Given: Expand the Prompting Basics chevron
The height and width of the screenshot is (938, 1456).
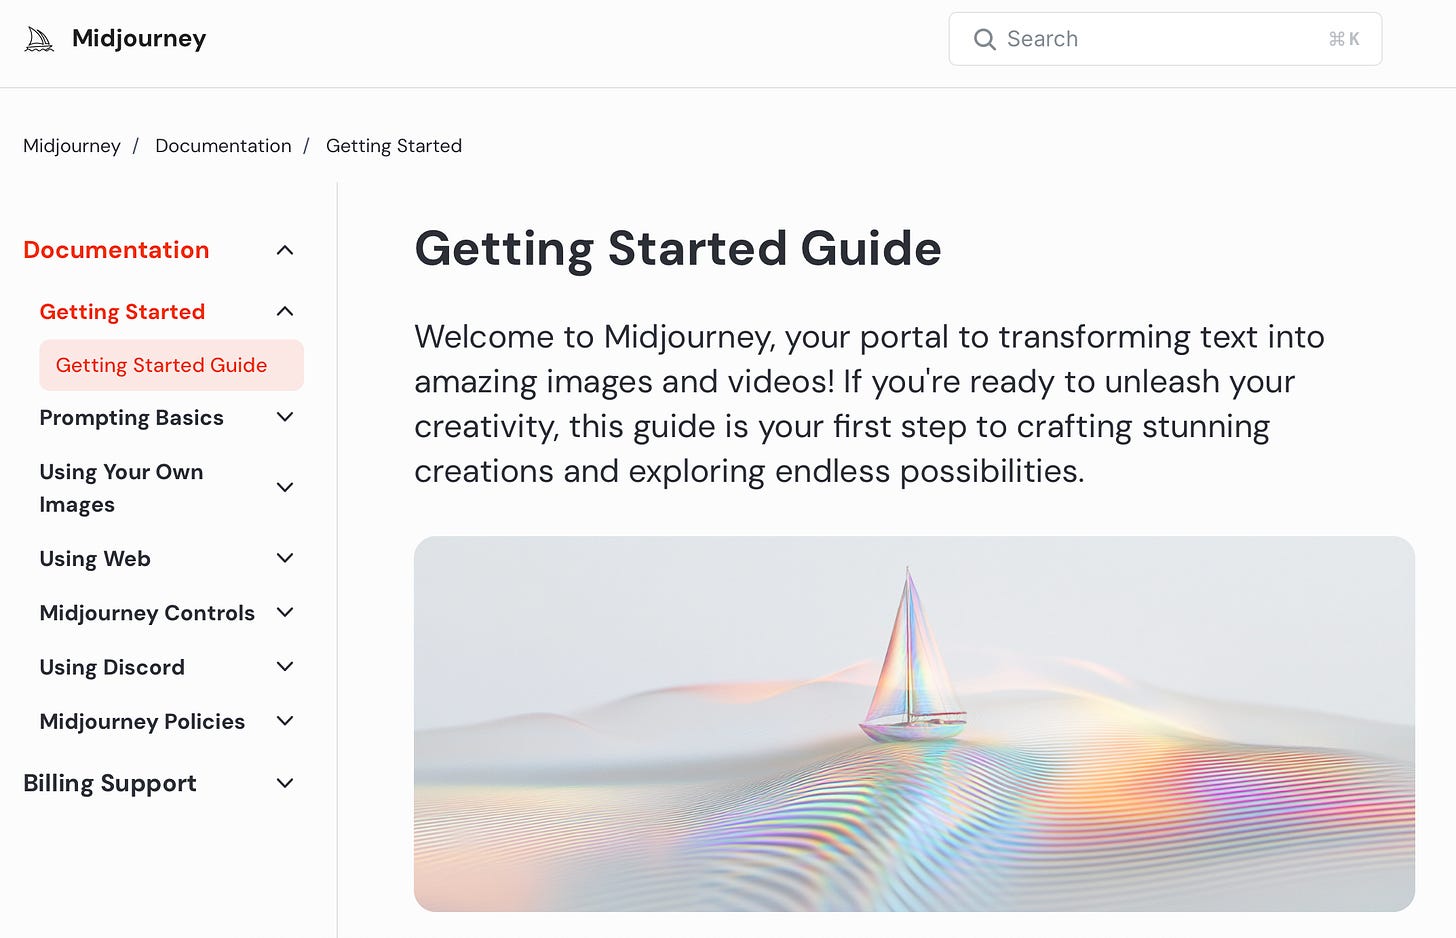Looking at the screenshot, I should pos(285,417).
